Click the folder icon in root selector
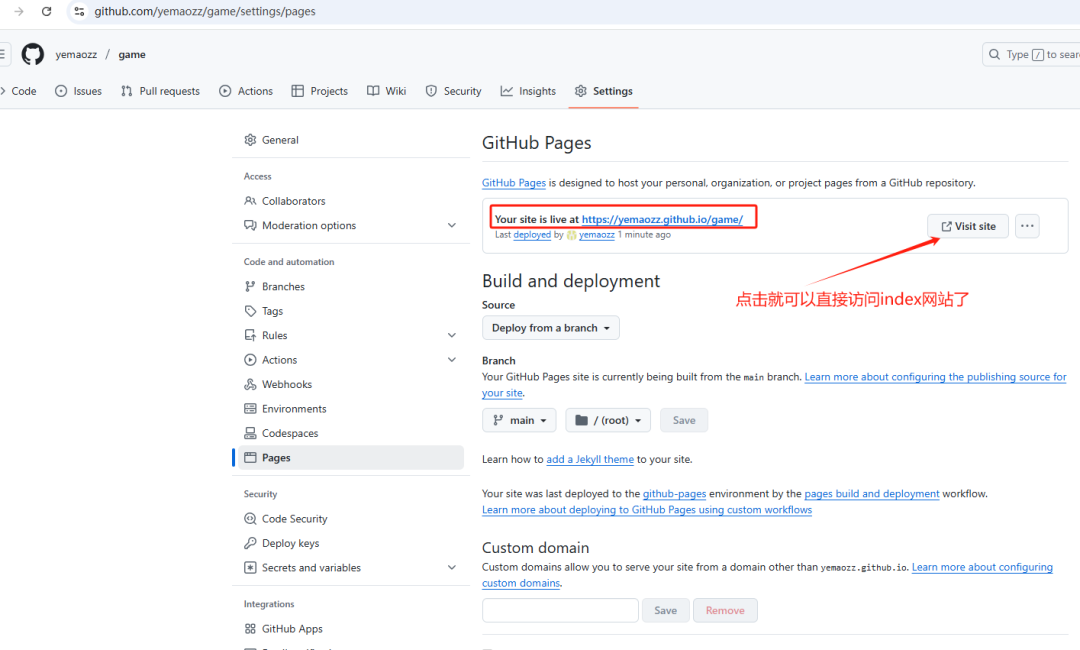This screenshot has width=1080, height=650. point(581,420)
